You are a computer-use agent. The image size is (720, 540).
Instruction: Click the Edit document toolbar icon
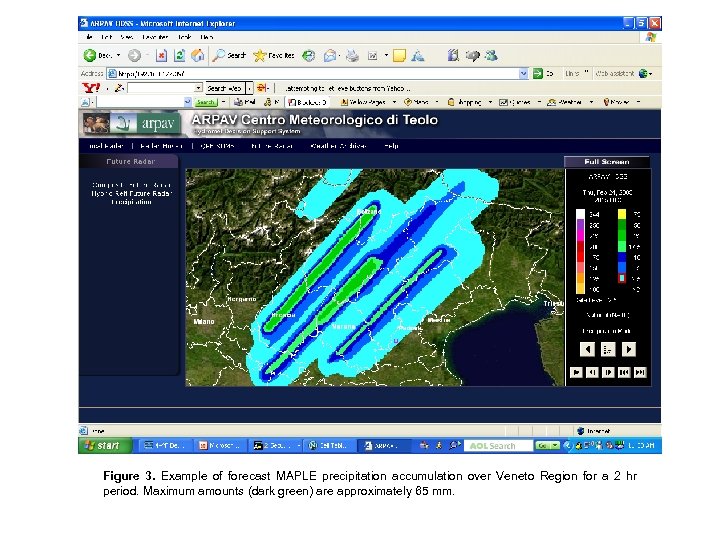pos(372,56)
